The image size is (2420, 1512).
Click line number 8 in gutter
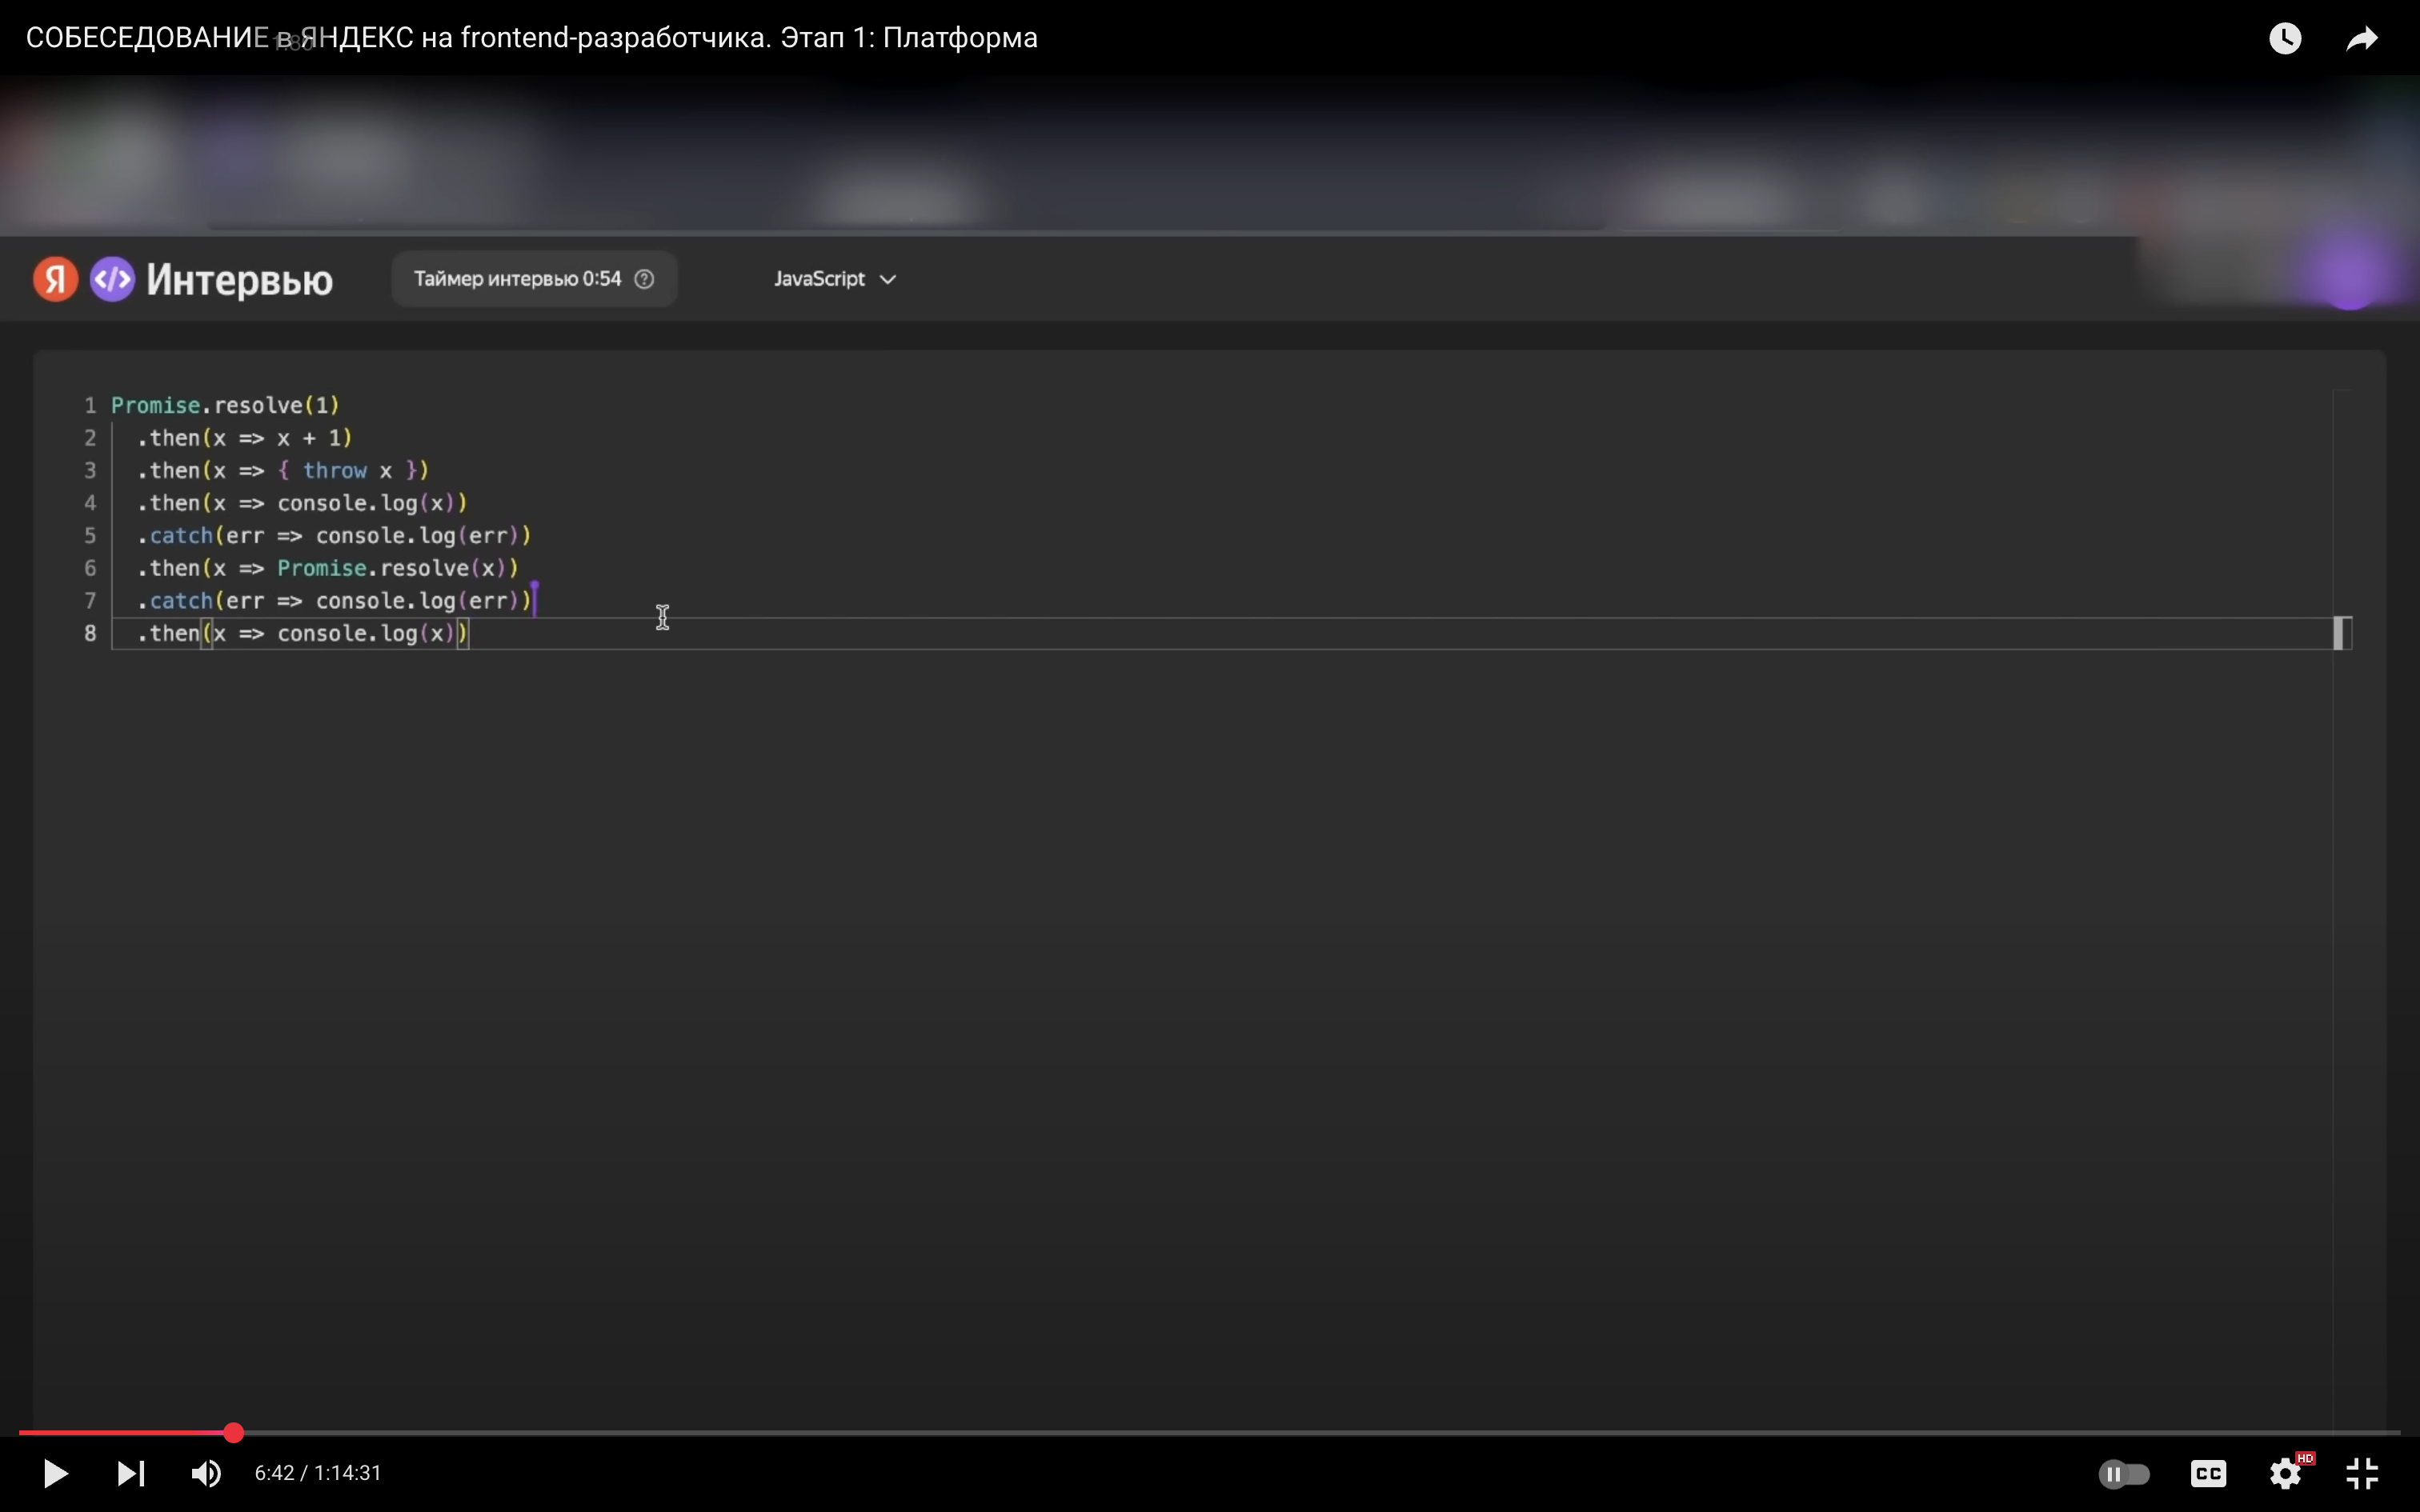pyautogui.click(x=90, y=633)
